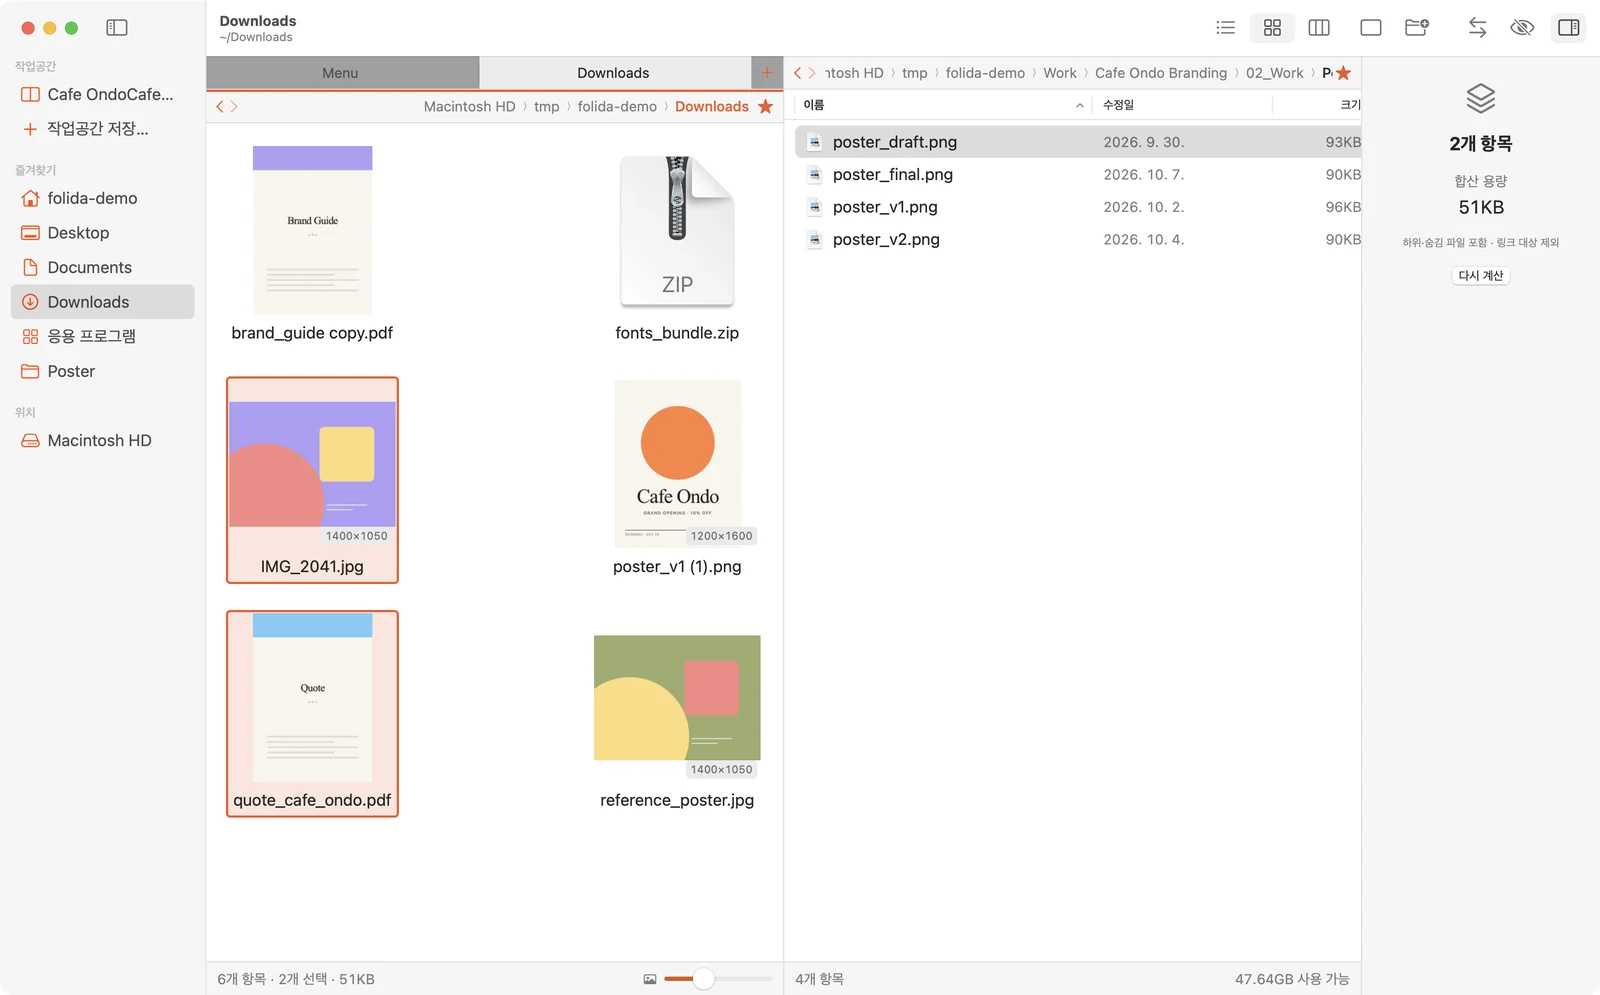Screen dimensions: 1600x995
Task: Open 응용 프로그램 in sidebar
Action: pos(102,336)
